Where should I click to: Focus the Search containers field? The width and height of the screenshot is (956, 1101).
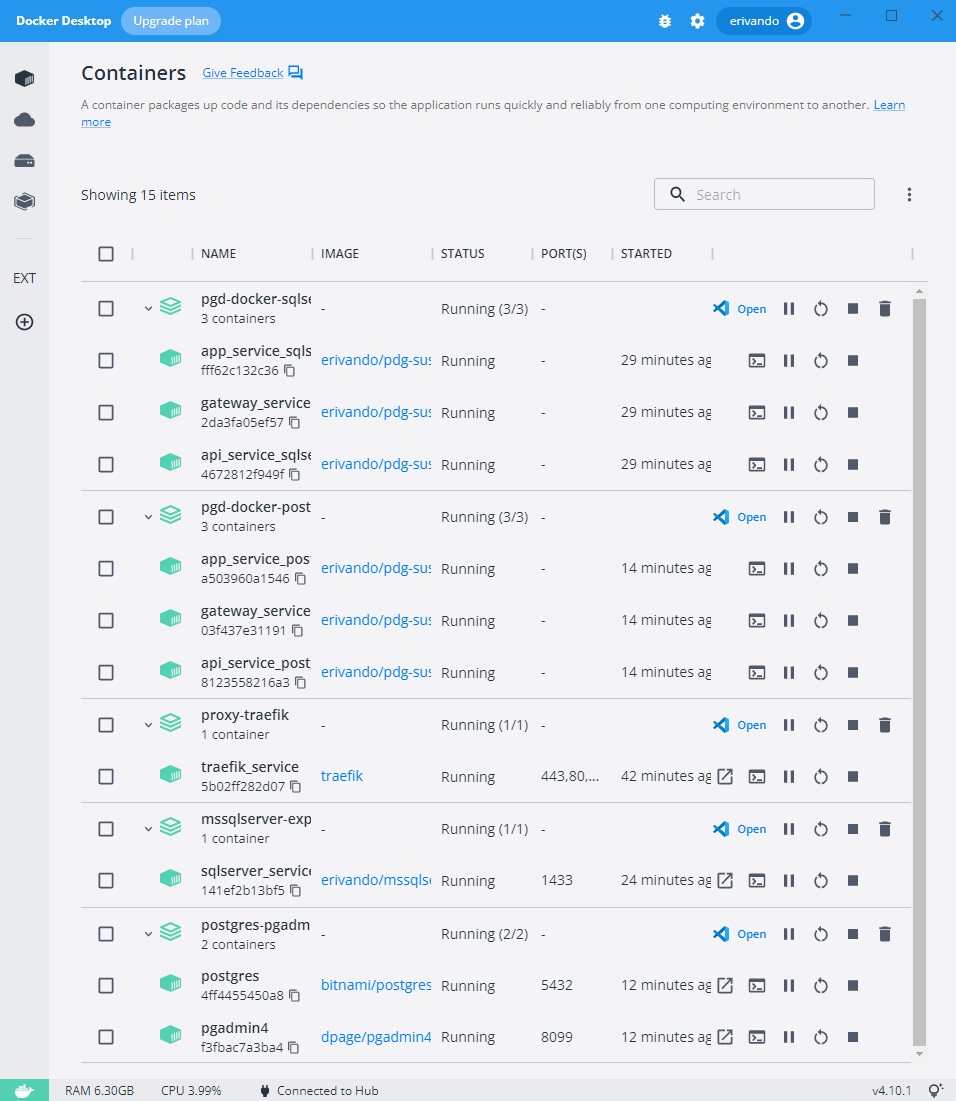764,195
